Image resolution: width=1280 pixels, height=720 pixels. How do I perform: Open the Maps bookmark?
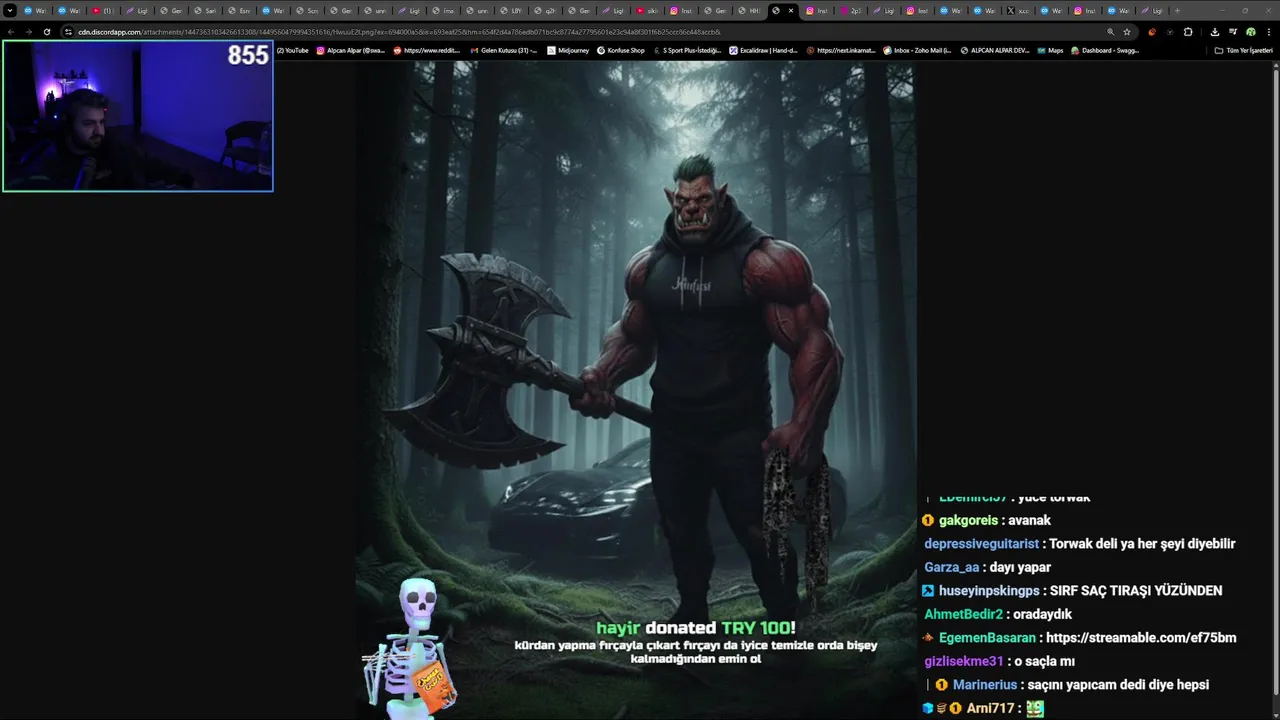(x=1050, y=50)
